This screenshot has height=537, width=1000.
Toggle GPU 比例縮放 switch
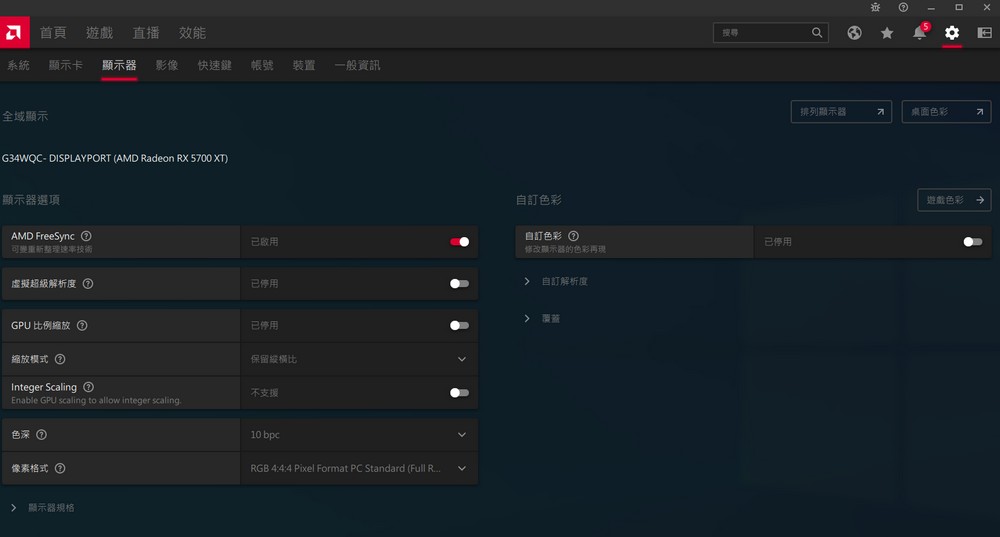click(459, 325)
